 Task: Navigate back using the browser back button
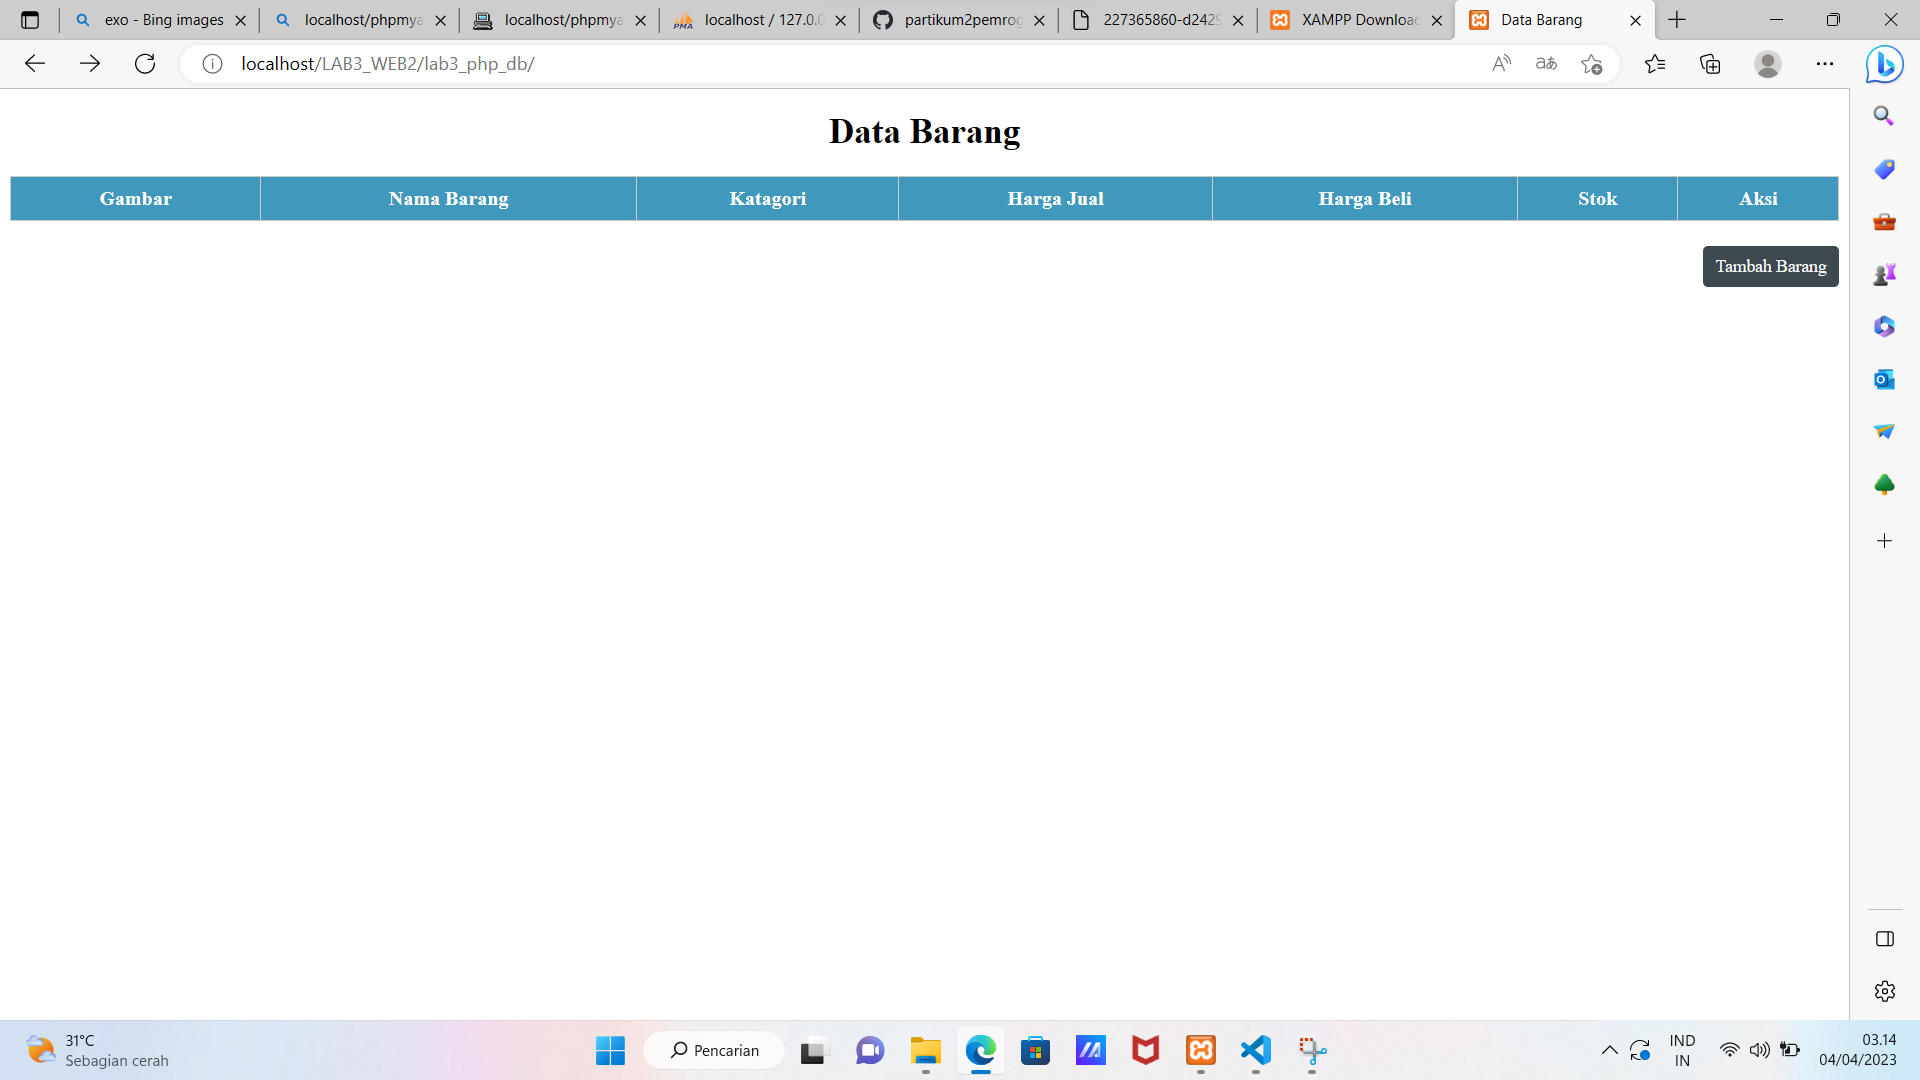35,63
